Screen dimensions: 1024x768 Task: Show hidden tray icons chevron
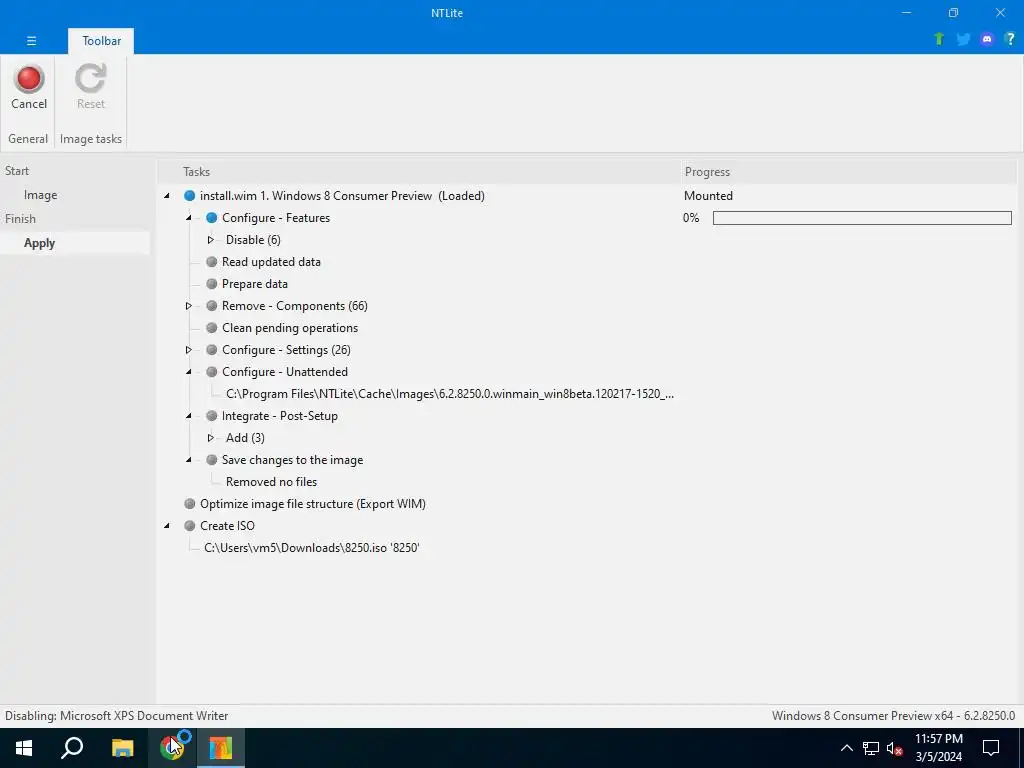846,748
